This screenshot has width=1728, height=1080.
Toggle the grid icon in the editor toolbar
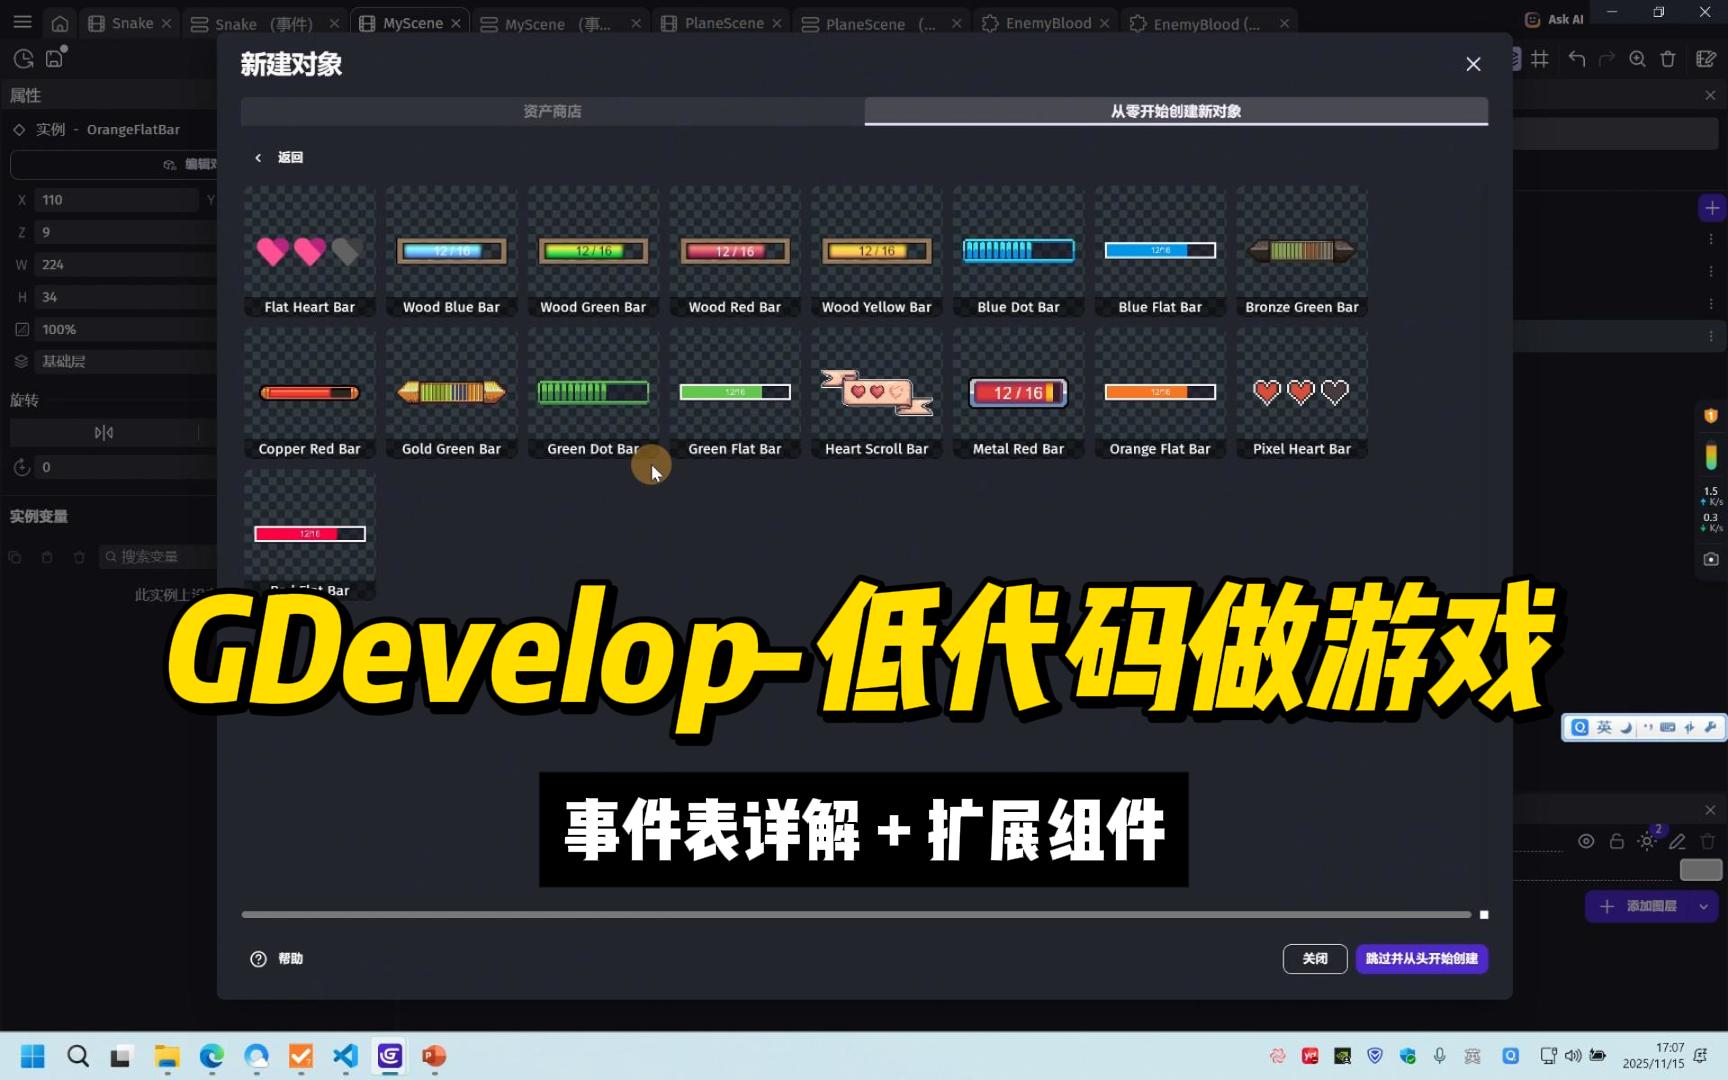(x=1540, y=59)
